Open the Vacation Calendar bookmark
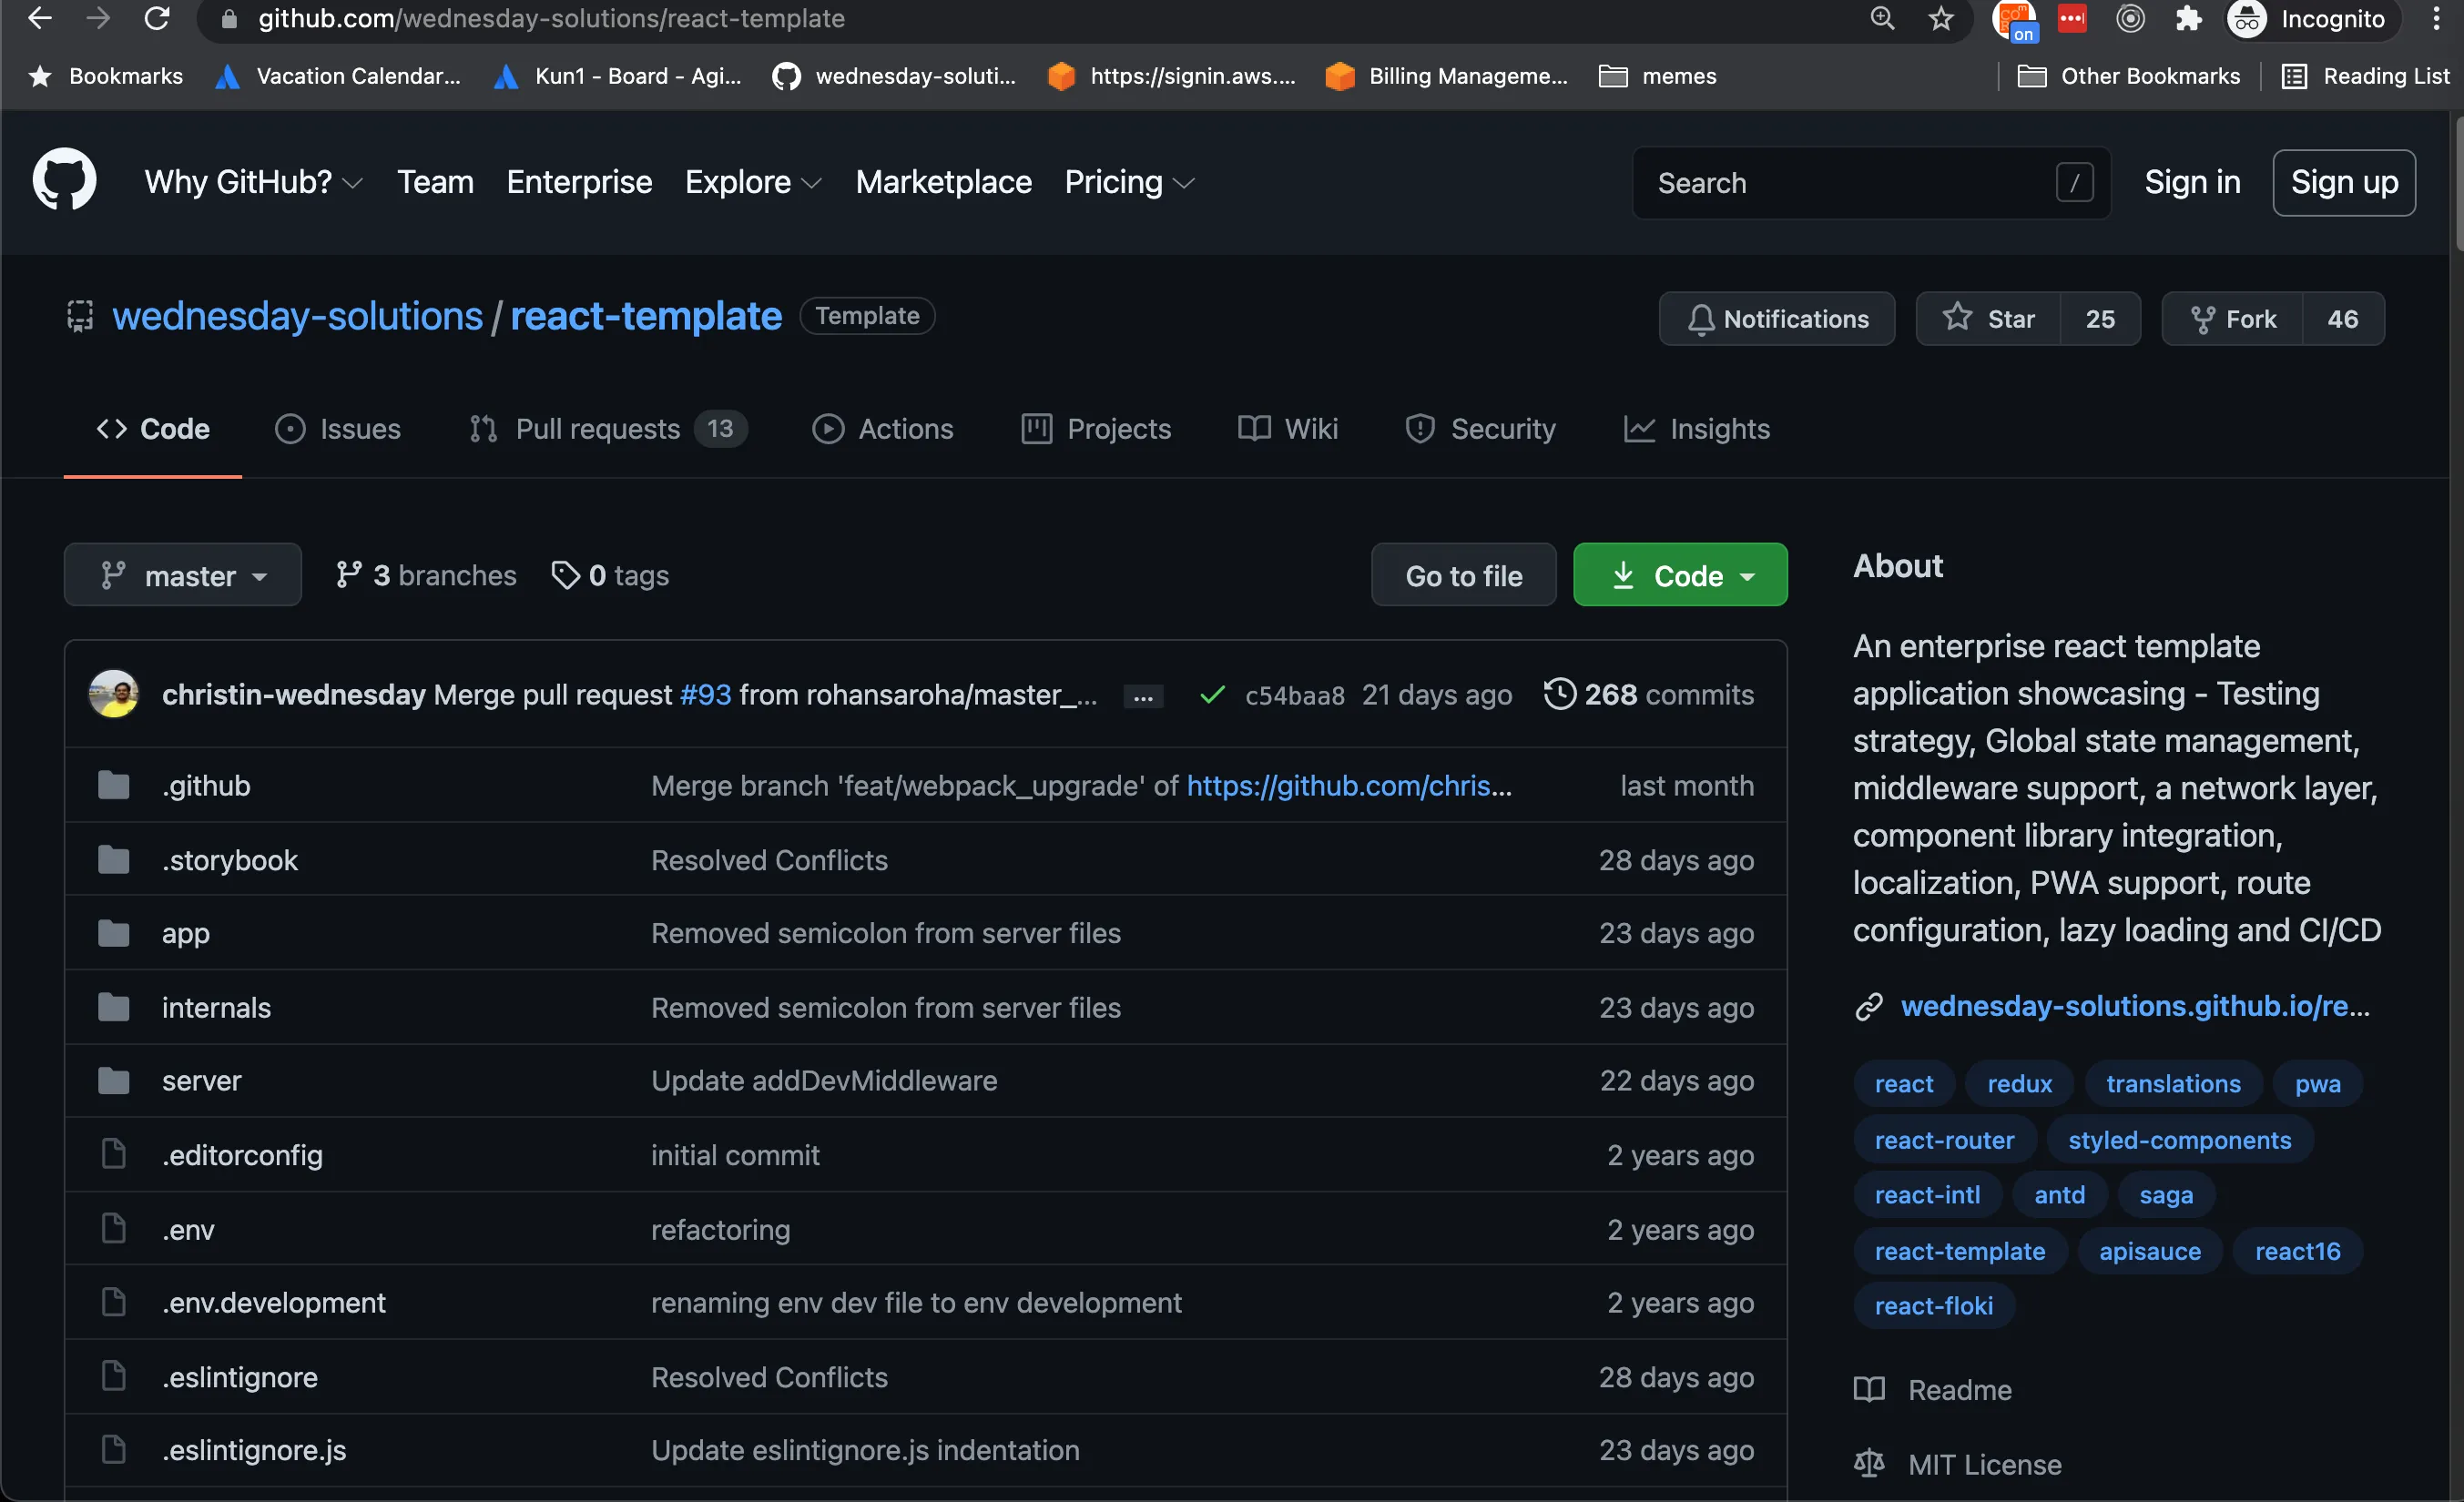Viewport: 2464px width, 1502px height. [x=338, y=76]
